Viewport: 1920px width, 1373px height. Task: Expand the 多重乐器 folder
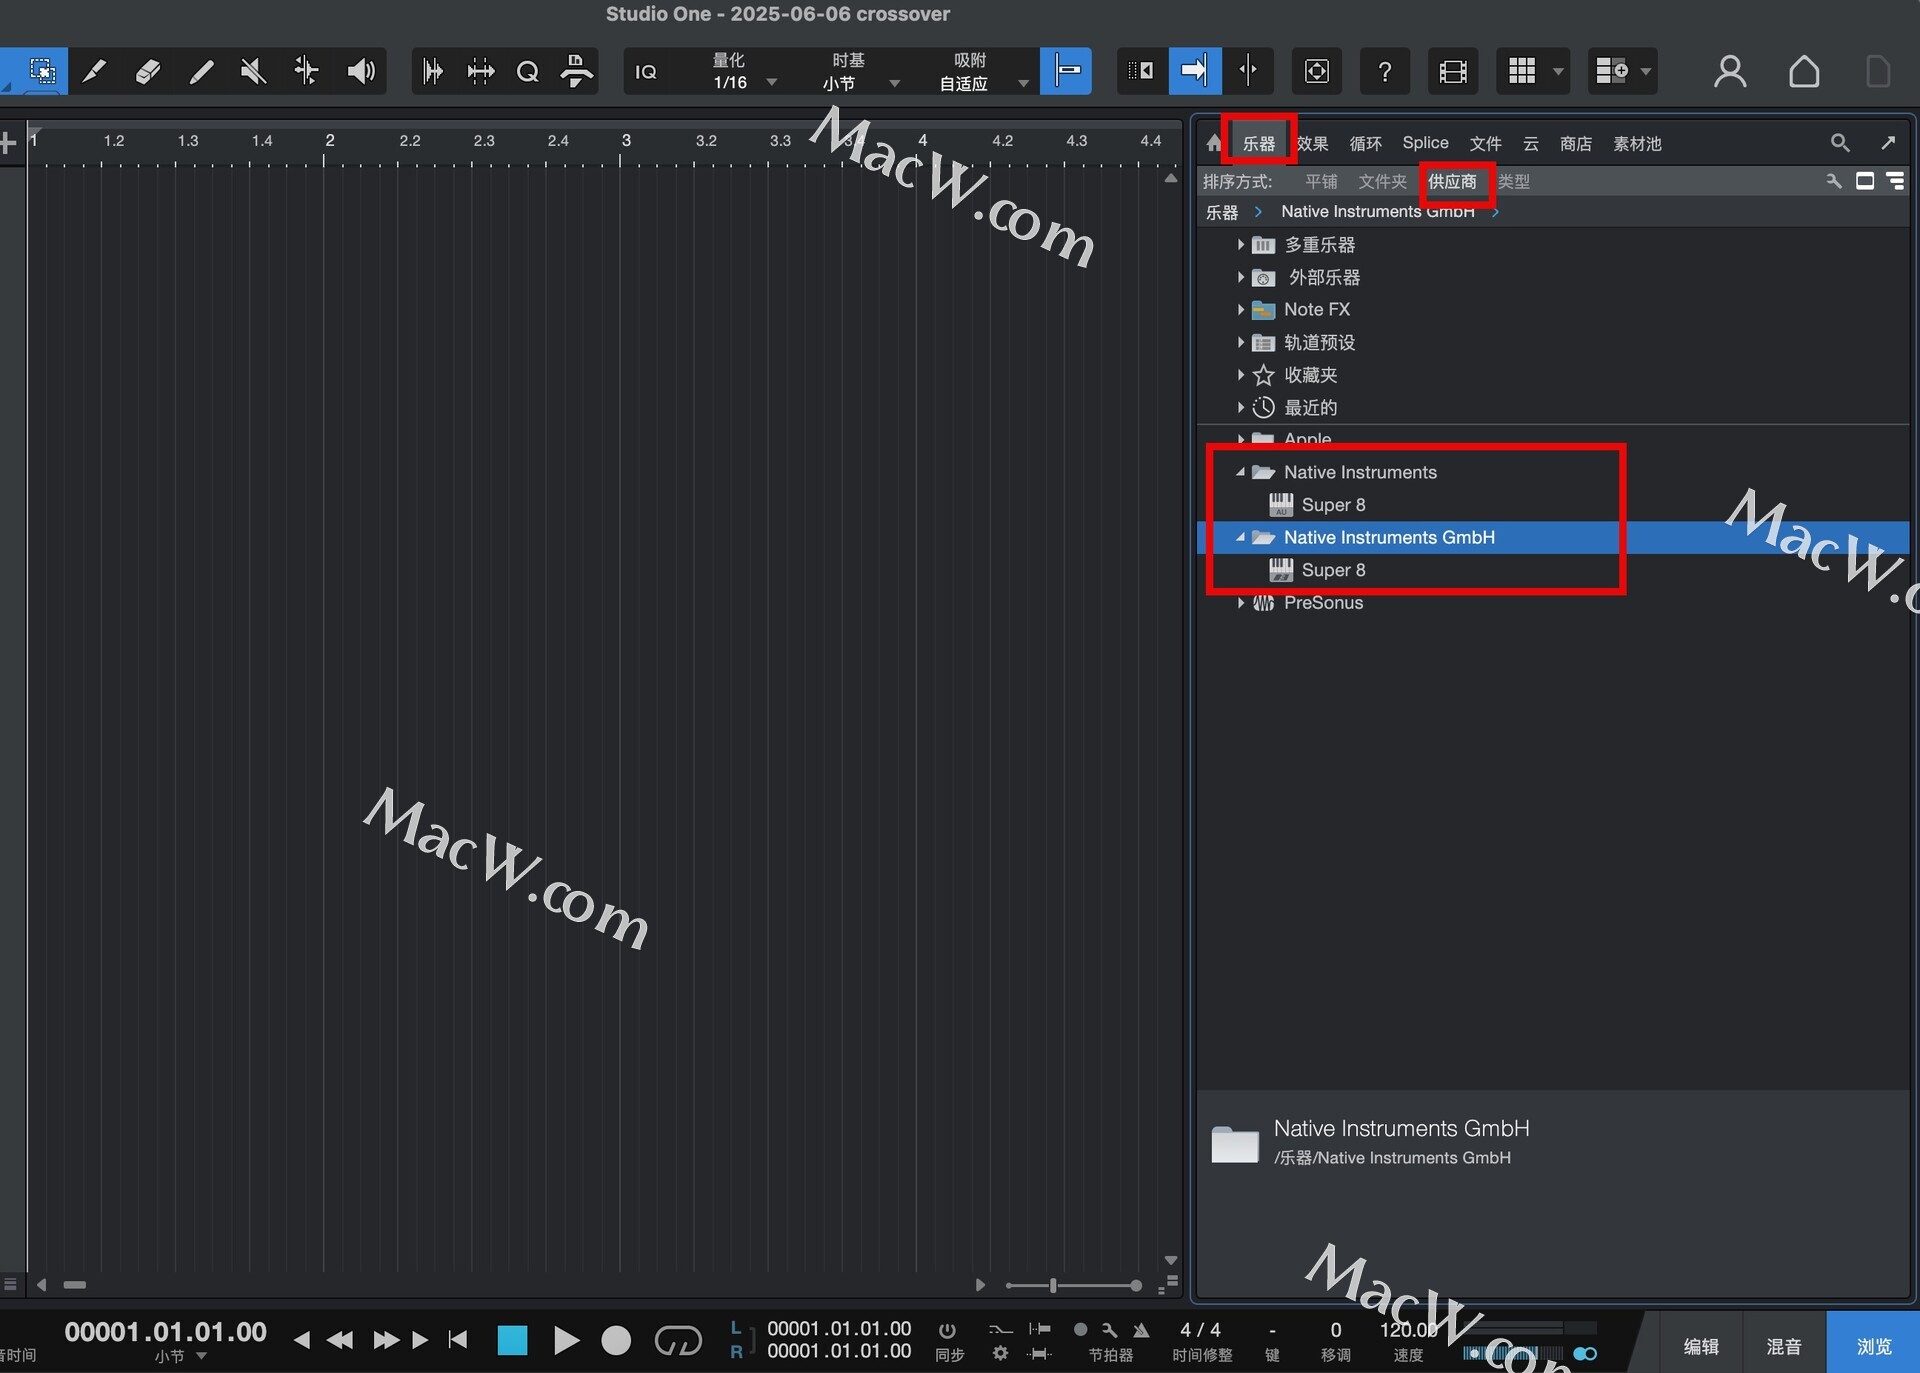pos(1241,244)
